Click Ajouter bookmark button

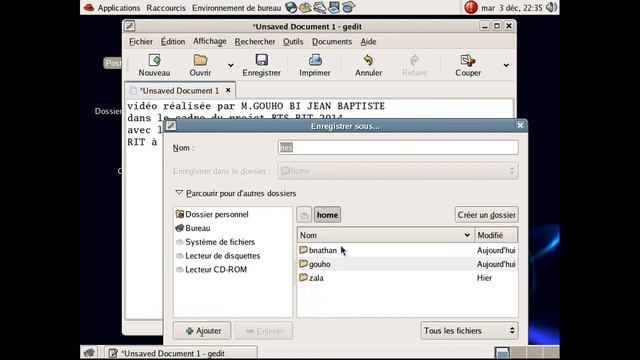tap(202, 331)
